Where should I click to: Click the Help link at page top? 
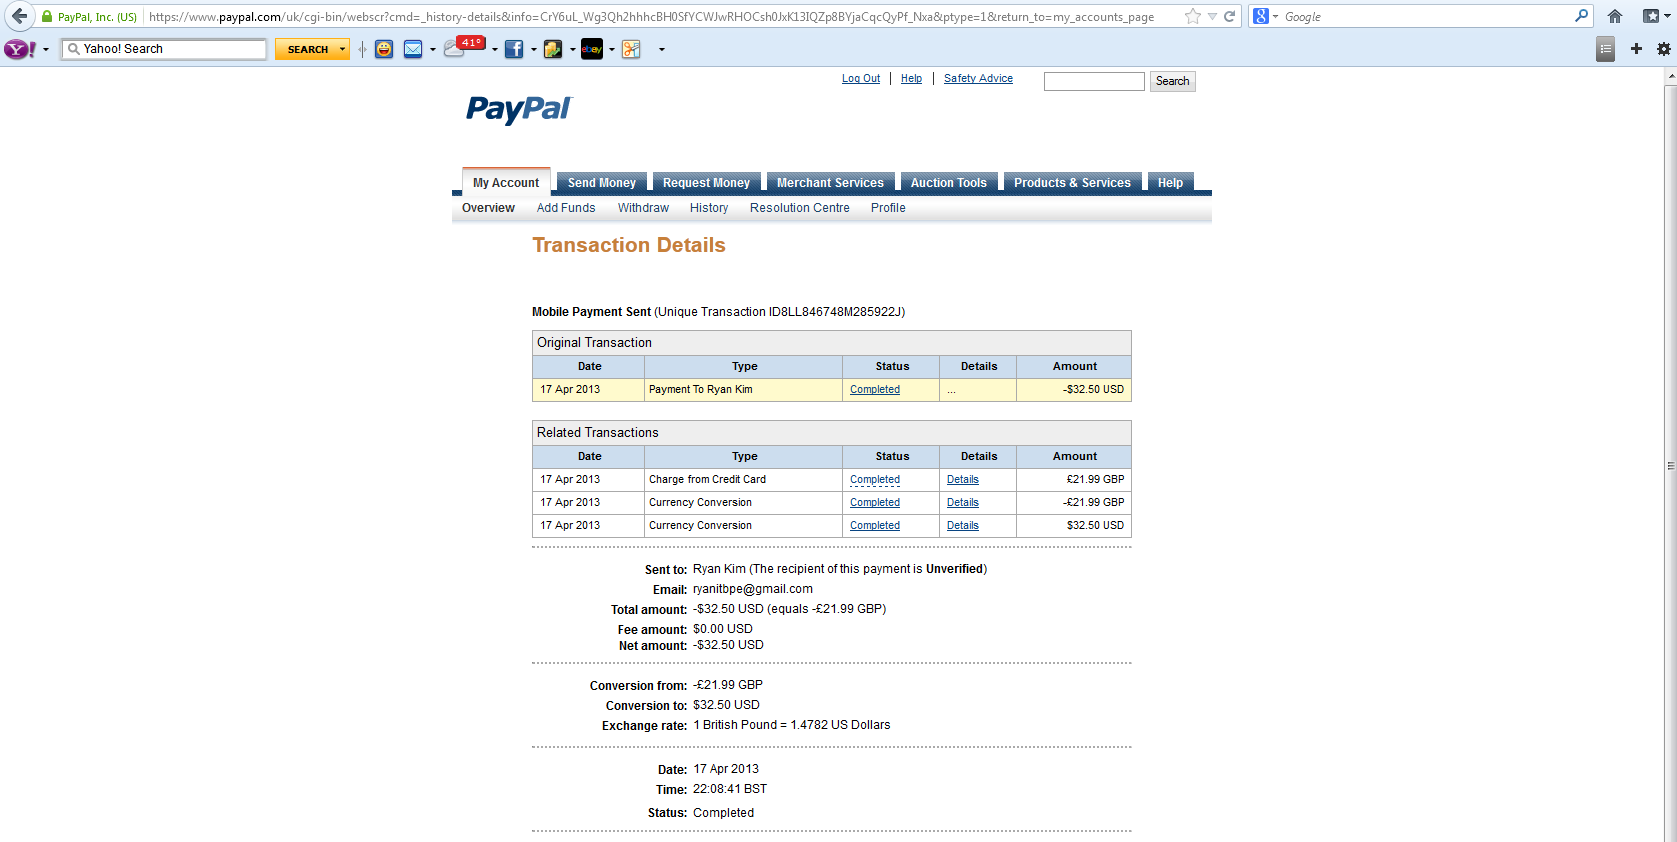click(x=911, y=78)
